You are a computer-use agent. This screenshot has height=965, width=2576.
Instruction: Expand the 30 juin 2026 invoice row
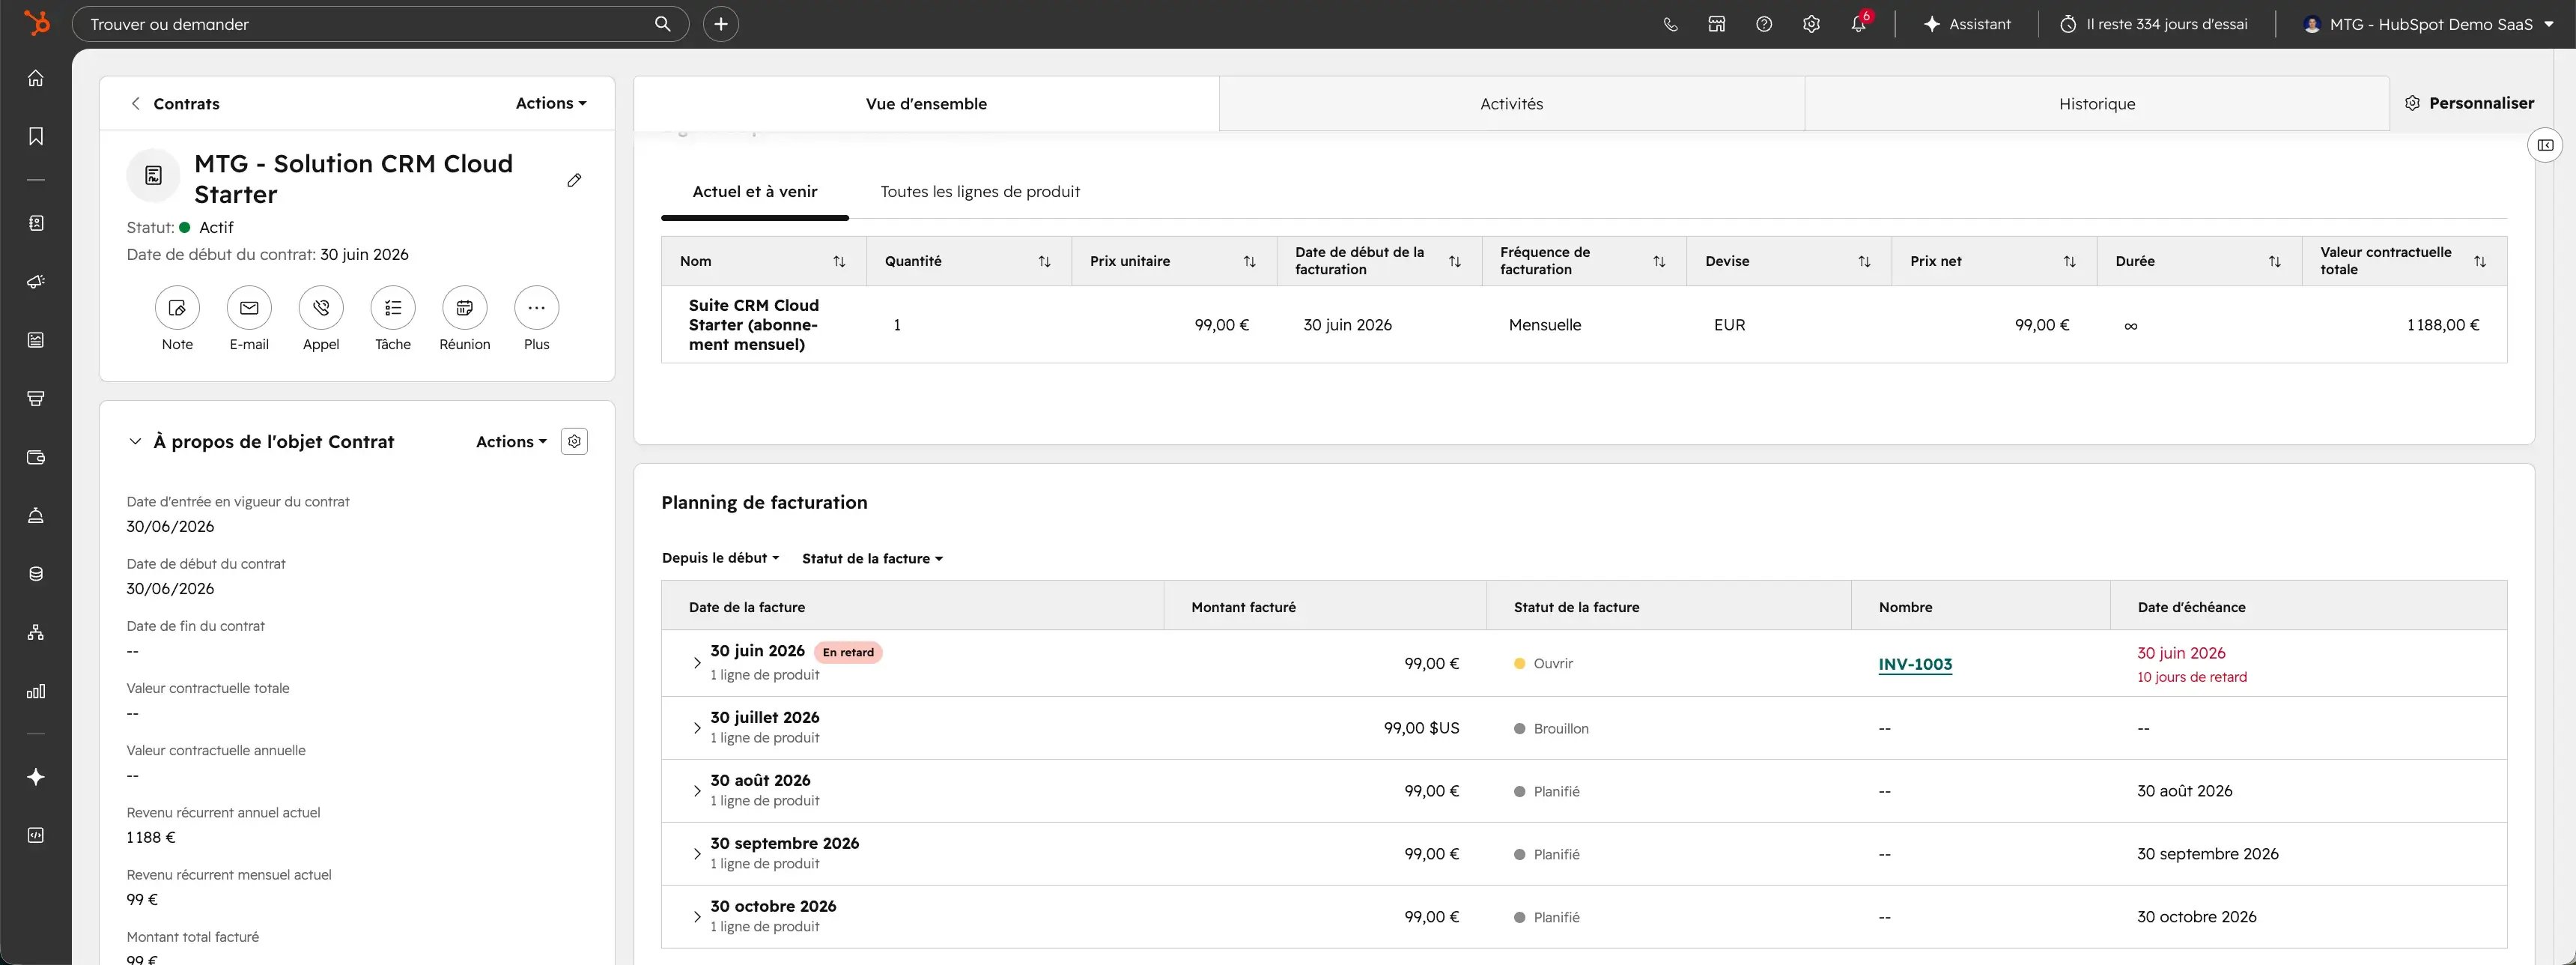point(697,663)
